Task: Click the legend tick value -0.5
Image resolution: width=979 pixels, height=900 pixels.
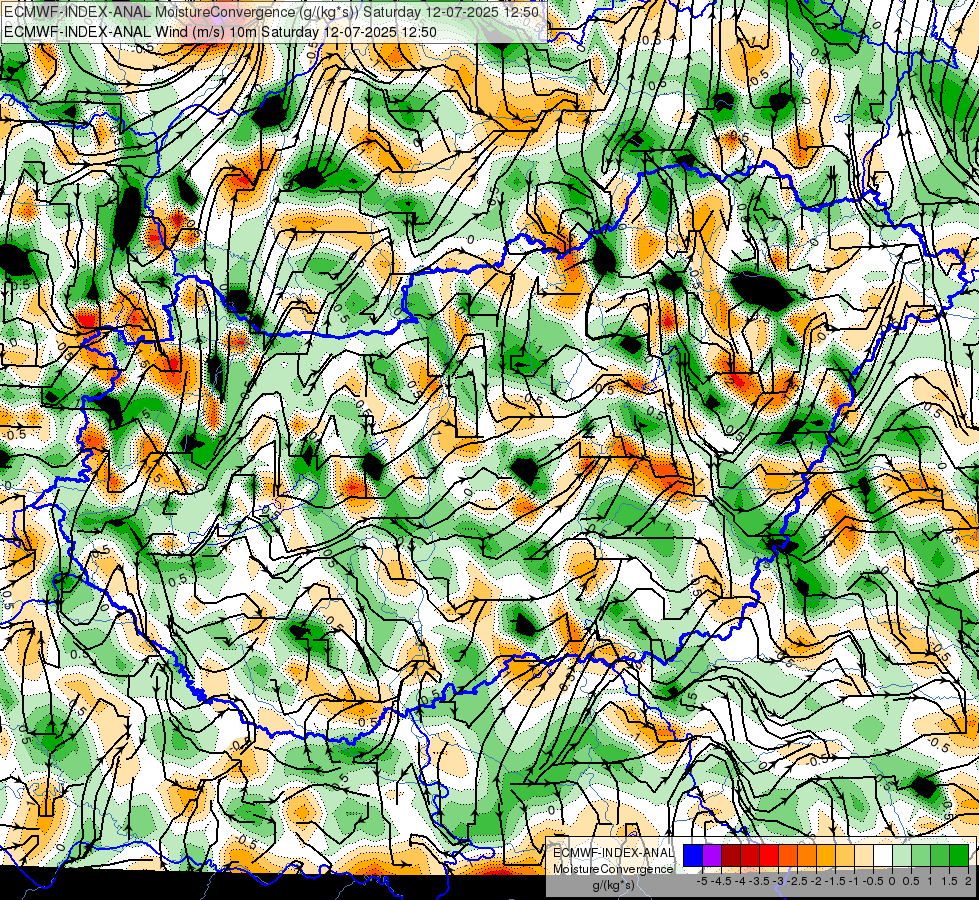Action: tap(873, 881)
